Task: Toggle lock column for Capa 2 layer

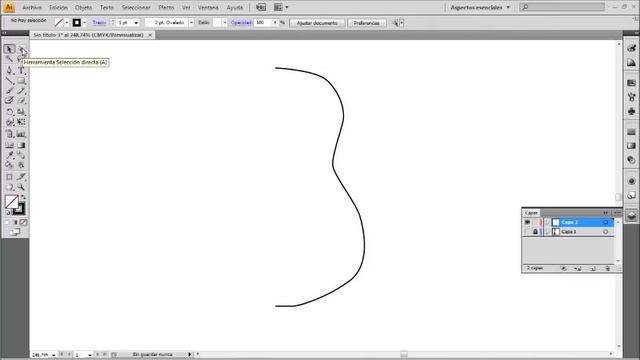Action: click(x=535, y=222)
